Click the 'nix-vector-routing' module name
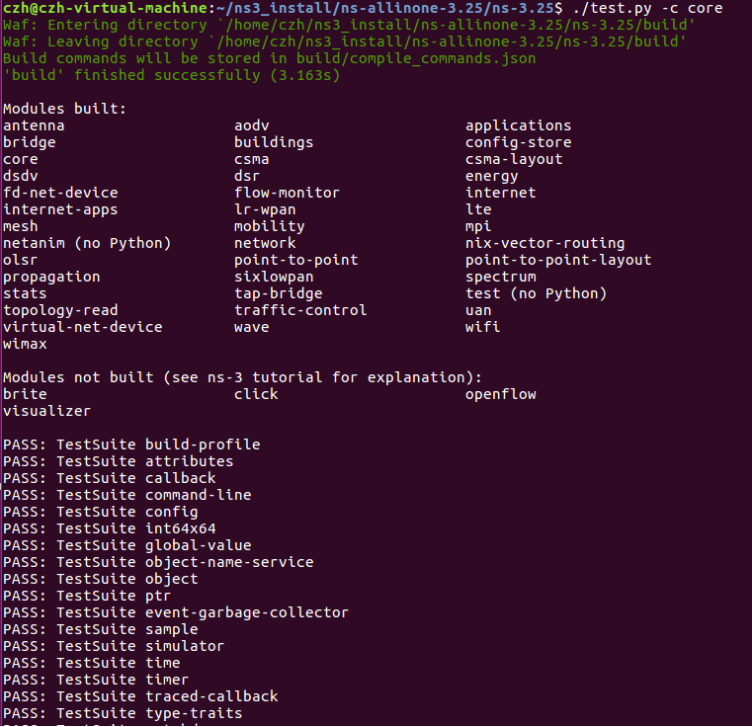The image size is (752, 727). pos(545,244)
